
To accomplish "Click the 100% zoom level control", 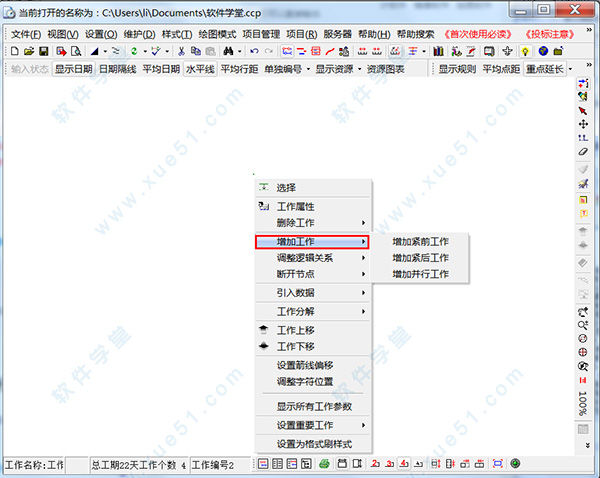I will (583, 404).
